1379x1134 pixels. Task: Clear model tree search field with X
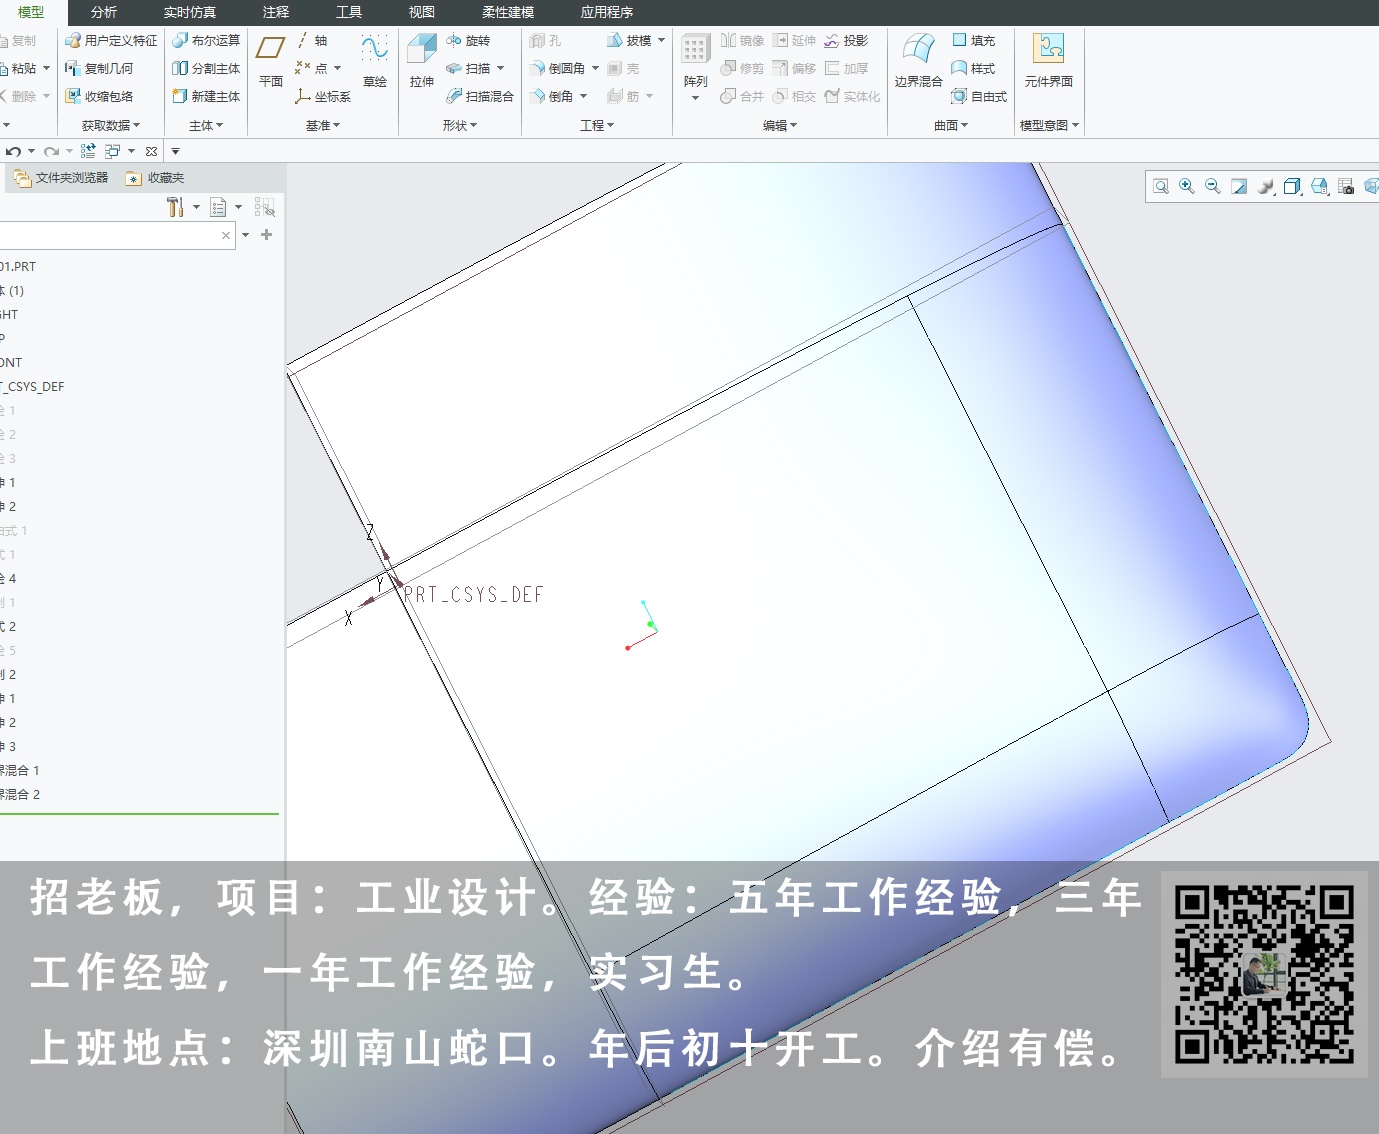pyautogui.click(x=226, y=235)
